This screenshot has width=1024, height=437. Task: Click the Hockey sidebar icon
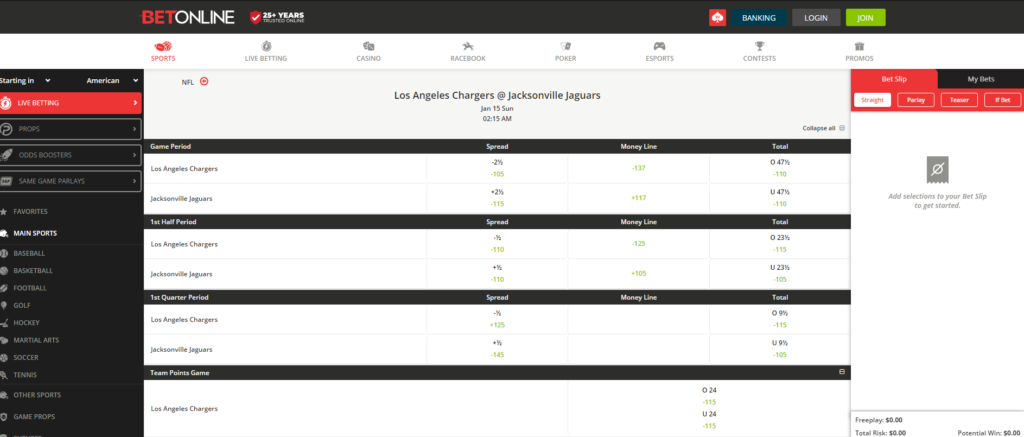tap(5, 323)
